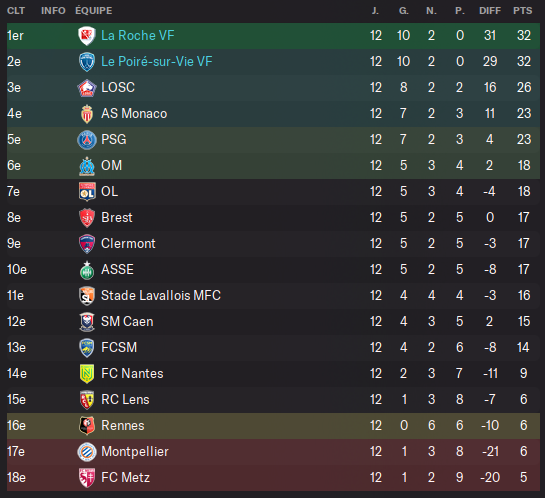The height and width of the screenshot is (498, 545).
Task: Open Le Poiré-sur-Vie VF team link
Action: pos(156,62)
